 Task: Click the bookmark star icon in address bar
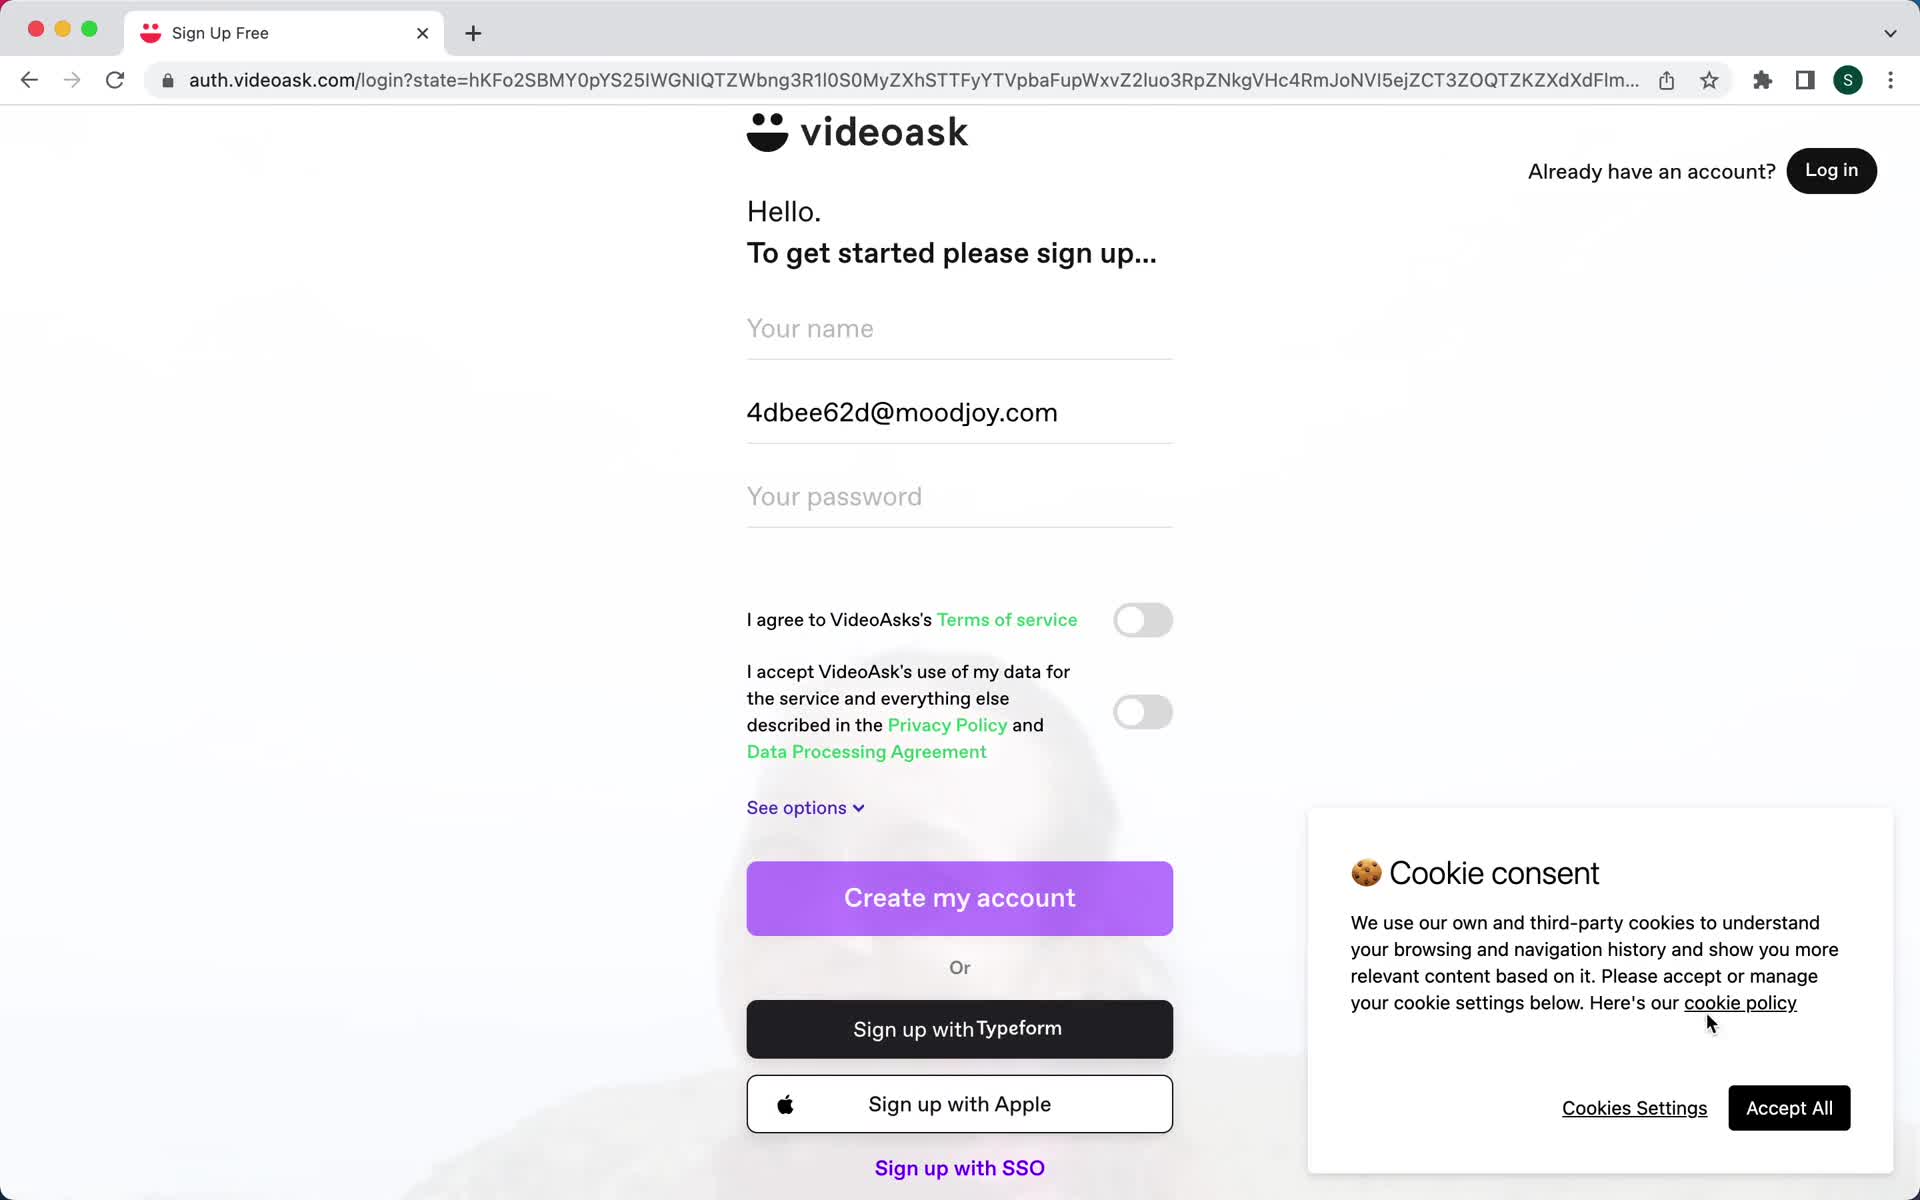(1710, 80)
